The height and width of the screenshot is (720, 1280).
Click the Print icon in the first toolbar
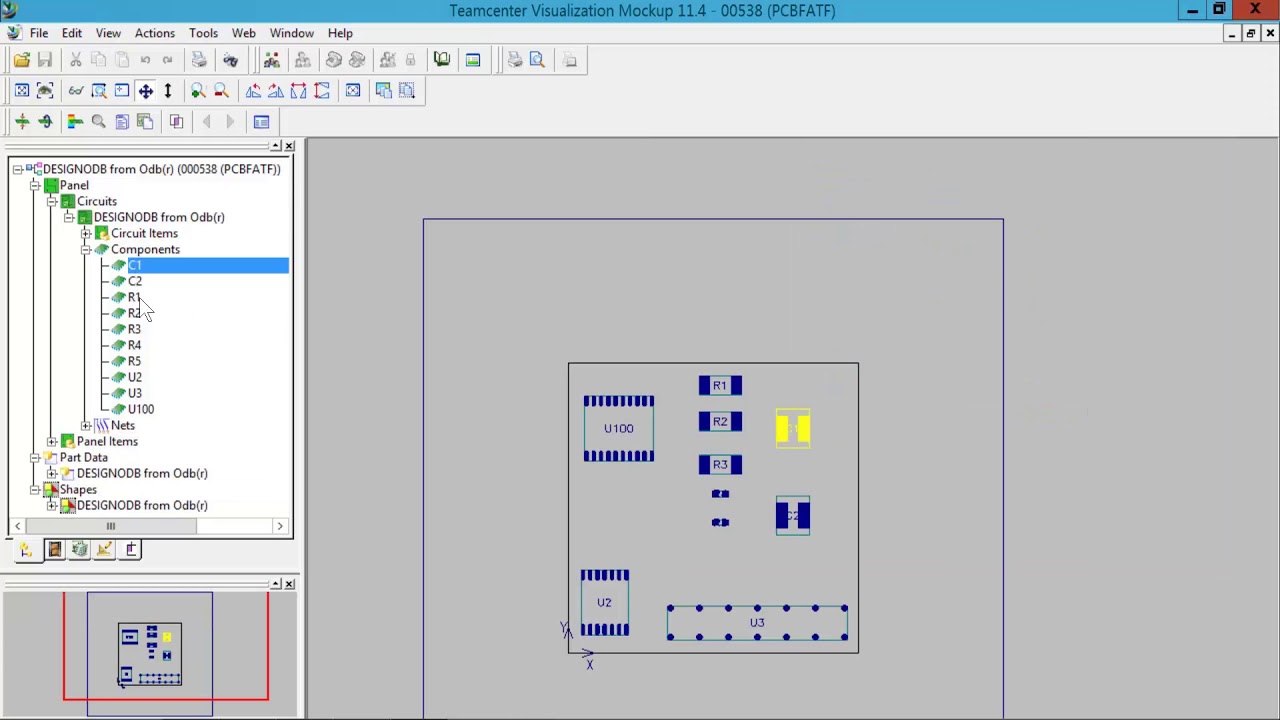pyautogui.click(x=199, y=60)
